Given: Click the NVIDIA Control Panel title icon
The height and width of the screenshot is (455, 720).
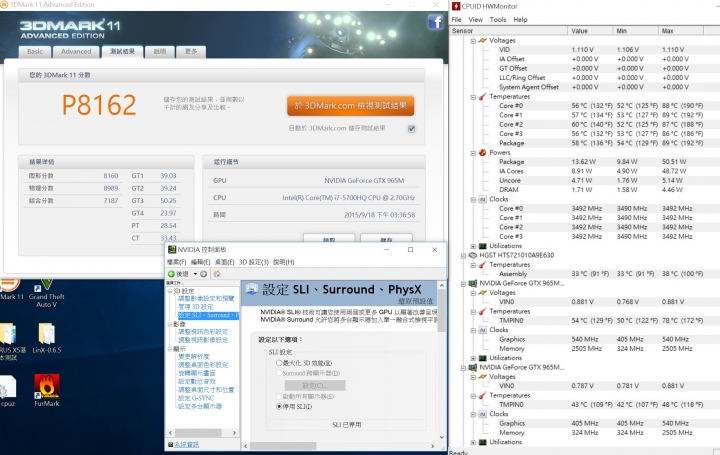Looking at the screenshot, I should [x=172, y=249].
